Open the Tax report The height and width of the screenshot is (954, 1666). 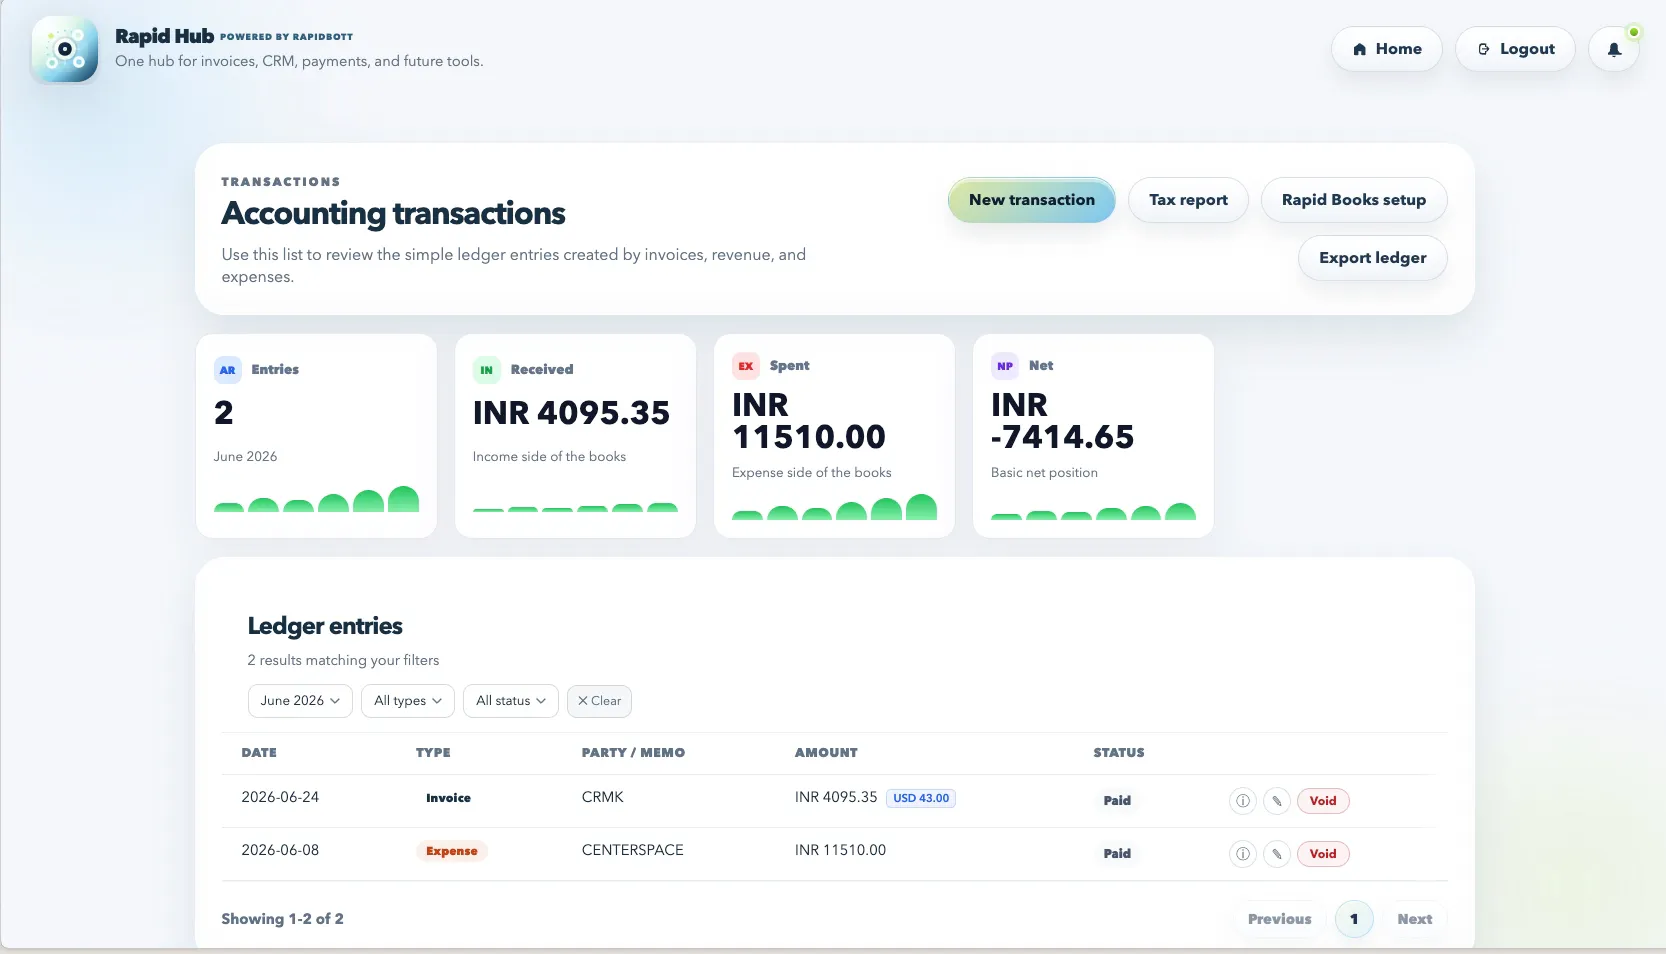[x=1188, y=200]
